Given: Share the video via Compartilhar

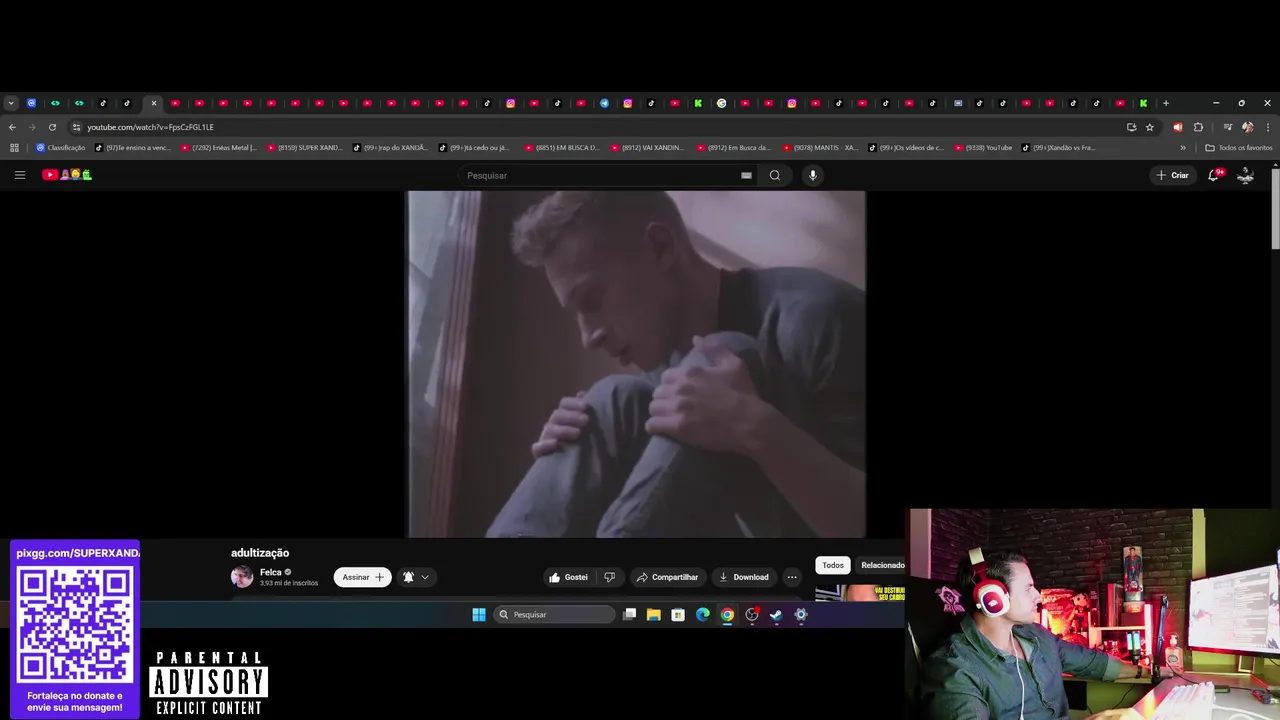Looking at the screenshot, I should click(x=667, y=577).
